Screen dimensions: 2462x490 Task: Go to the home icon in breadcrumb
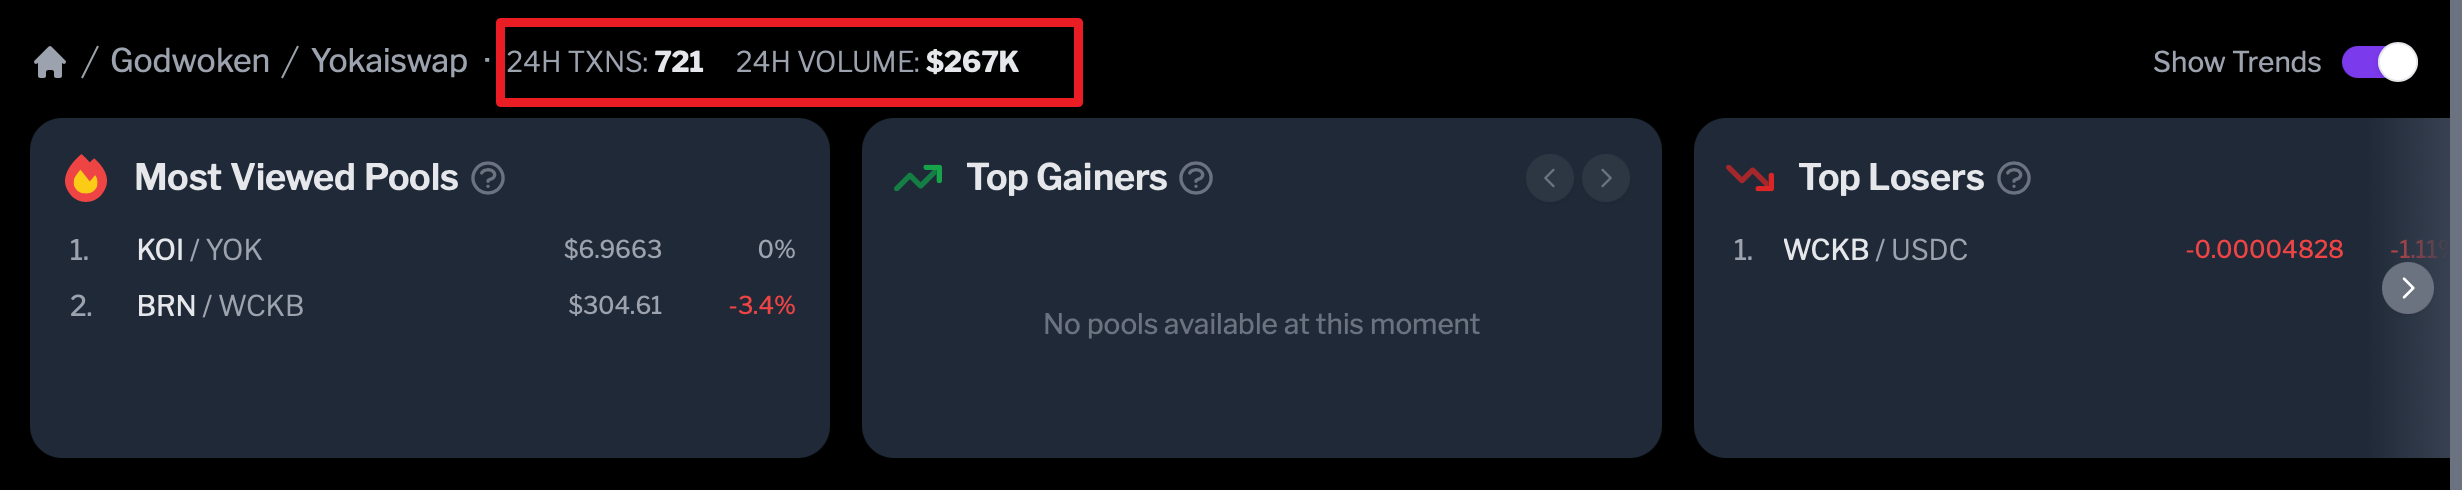(x=50, y=62)
